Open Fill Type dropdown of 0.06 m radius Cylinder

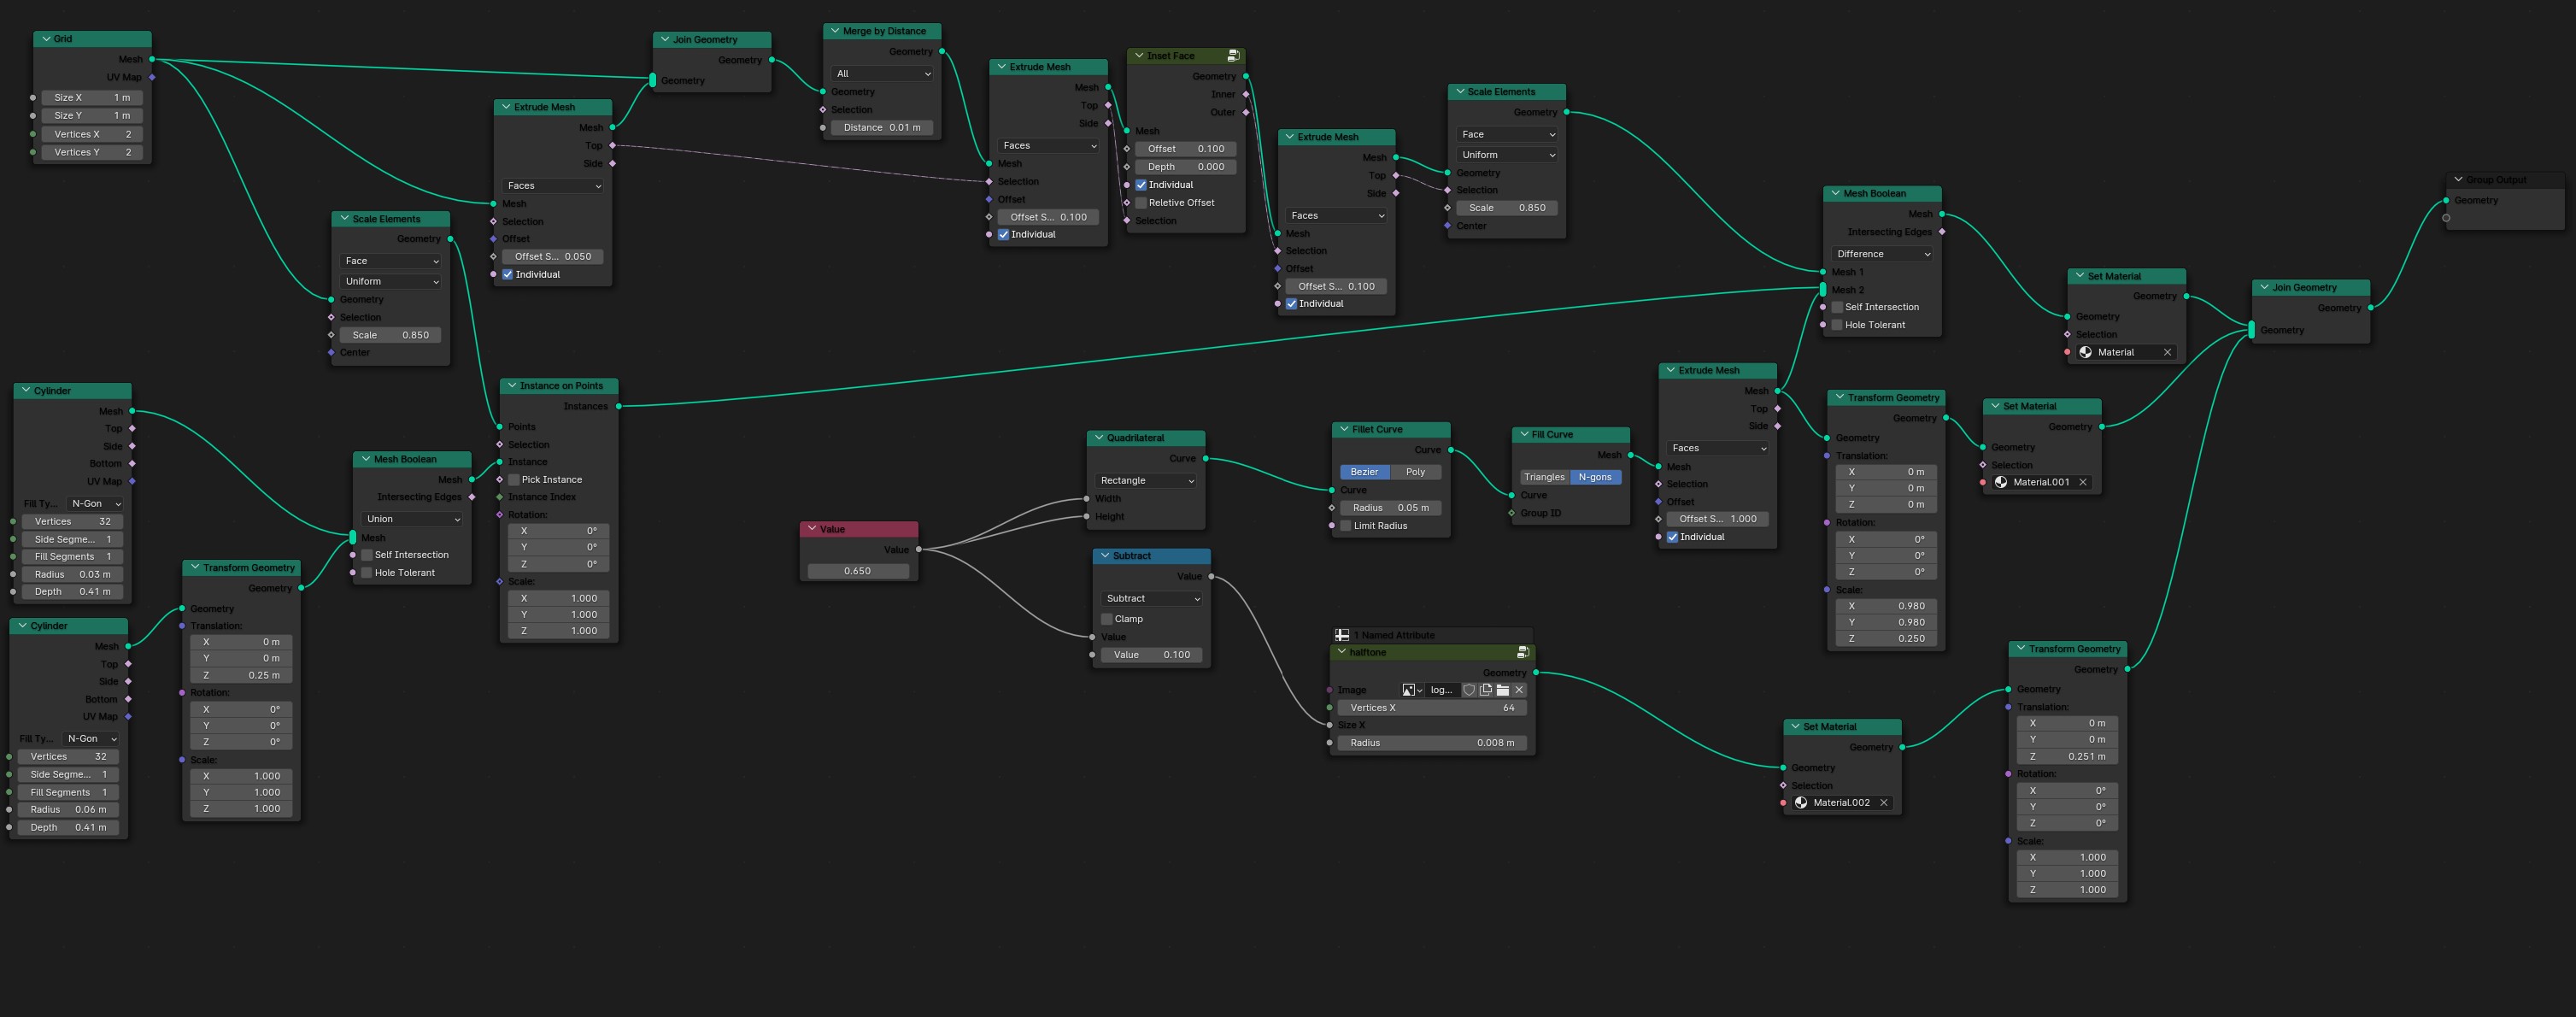pos(92,739)
